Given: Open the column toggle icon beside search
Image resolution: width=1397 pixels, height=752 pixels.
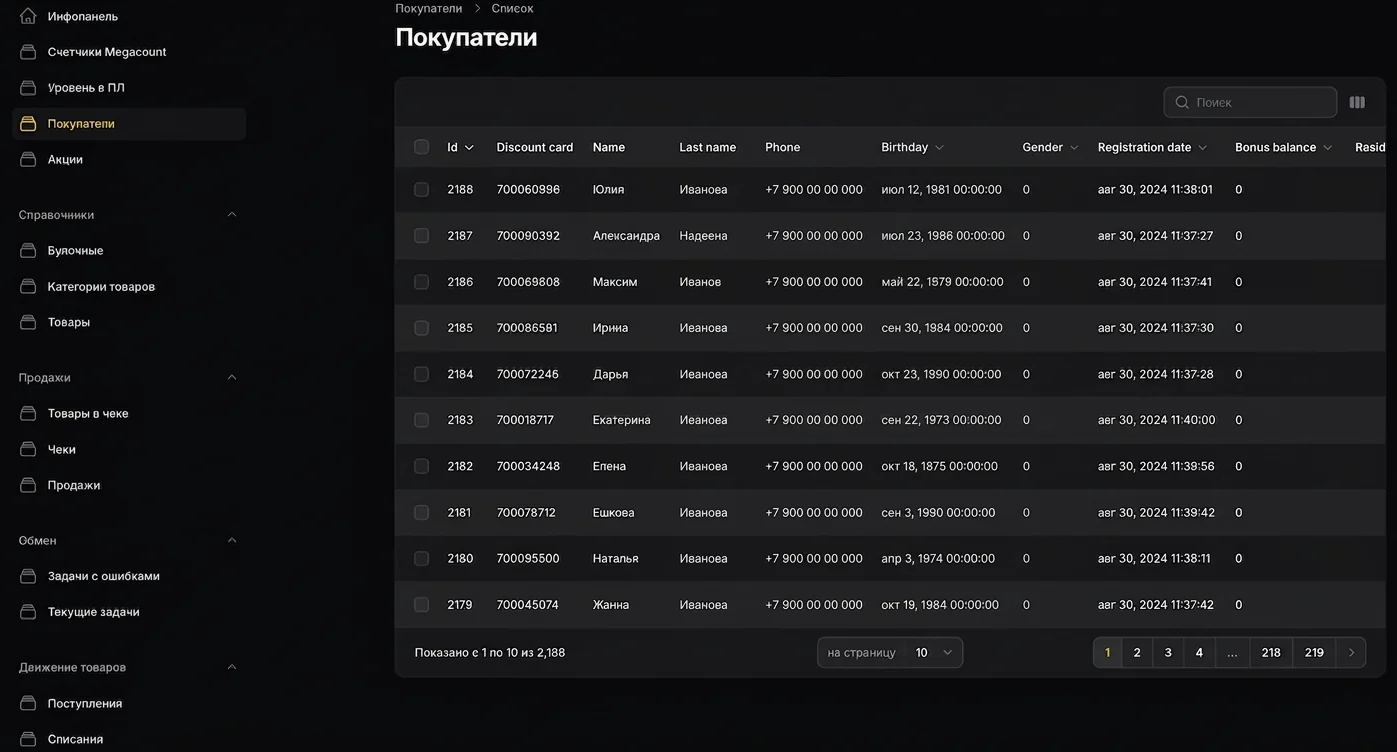Looking at the screenshot, I should (1357, 102).
